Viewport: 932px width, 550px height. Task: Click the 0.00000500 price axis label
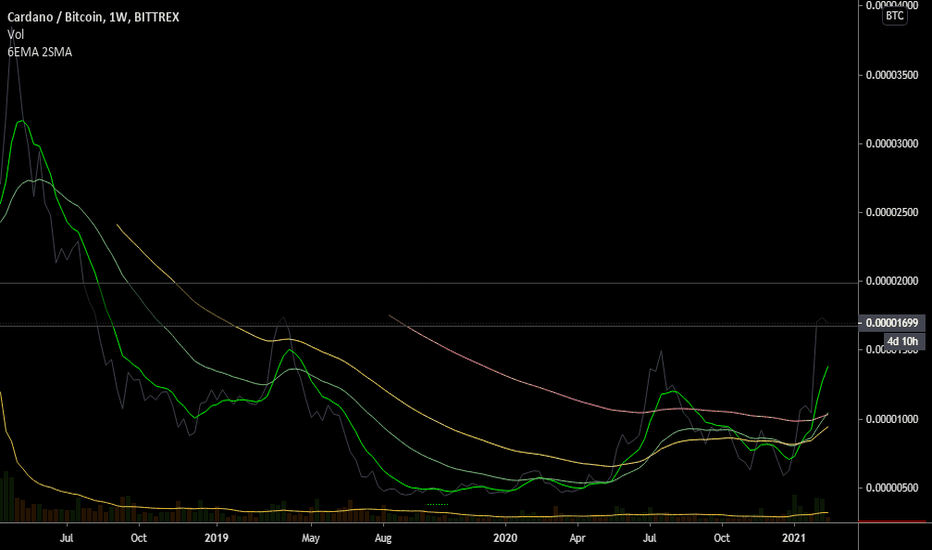click(x=892, y=488)
